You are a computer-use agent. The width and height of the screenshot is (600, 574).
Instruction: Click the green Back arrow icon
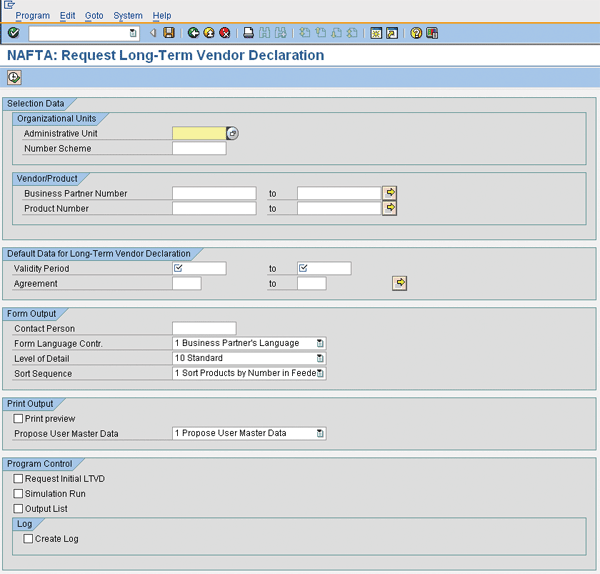[x=193, y=33]
